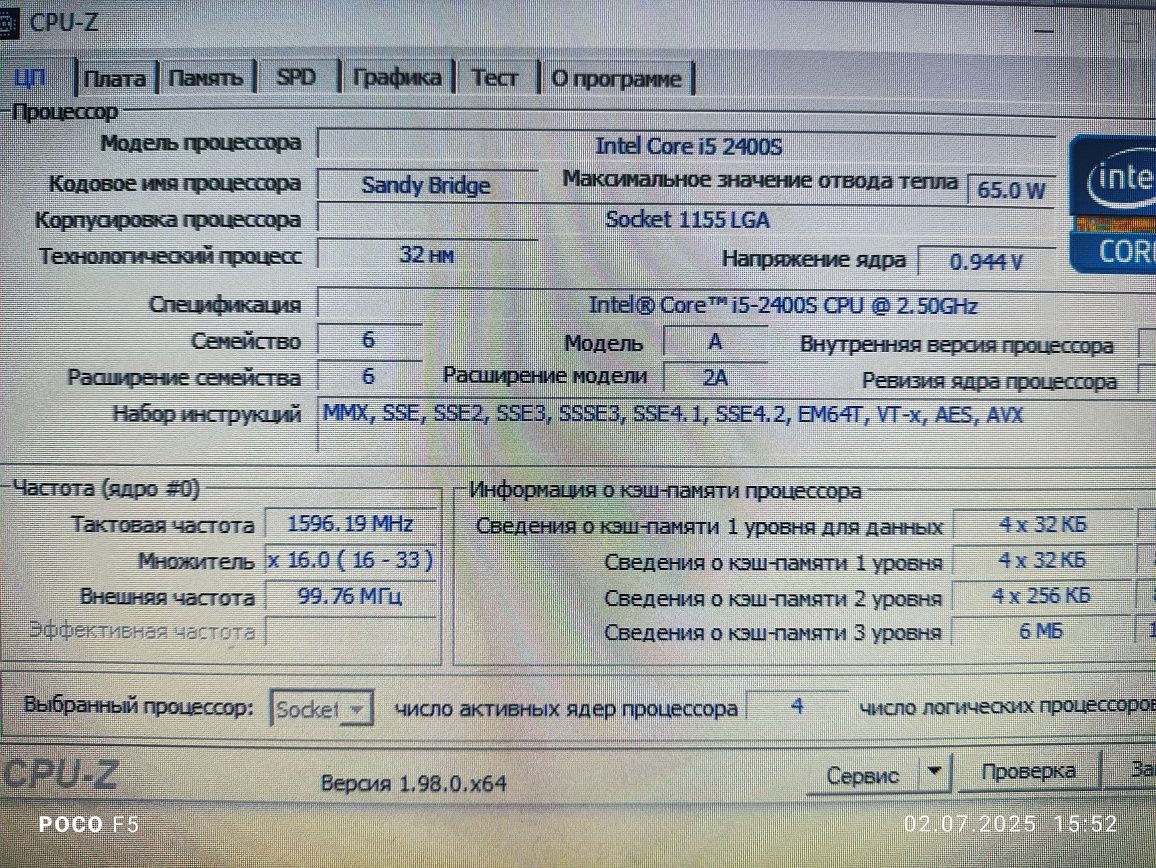The height and width of the screenshot is (868, 1156).
Task: Click the Набор инструкций label
Action: 206,414
